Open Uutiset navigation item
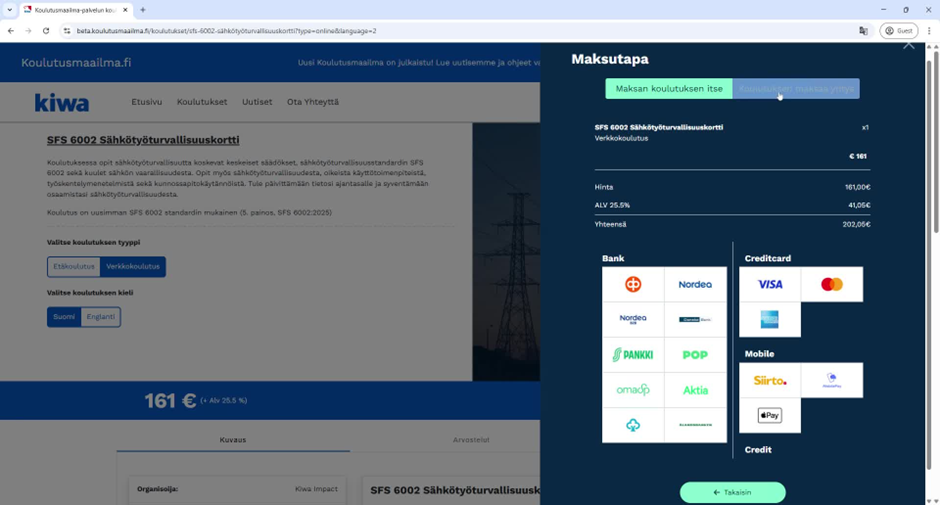Image resolution: width=940 pixels, height=505 pixels. click(x=257, y=102)
